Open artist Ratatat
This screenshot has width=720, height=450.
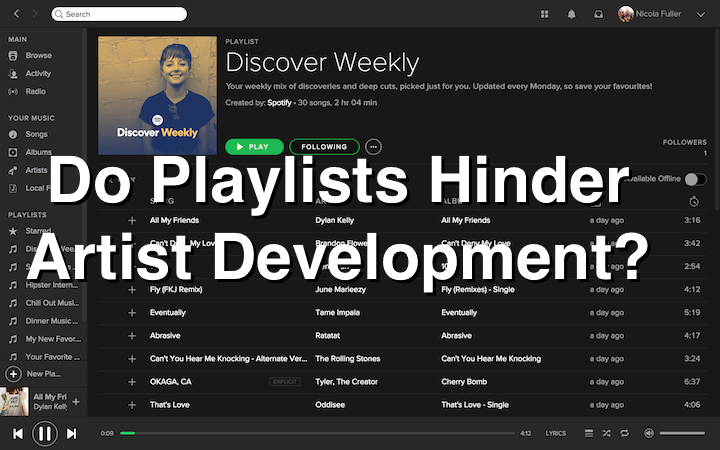327,336
